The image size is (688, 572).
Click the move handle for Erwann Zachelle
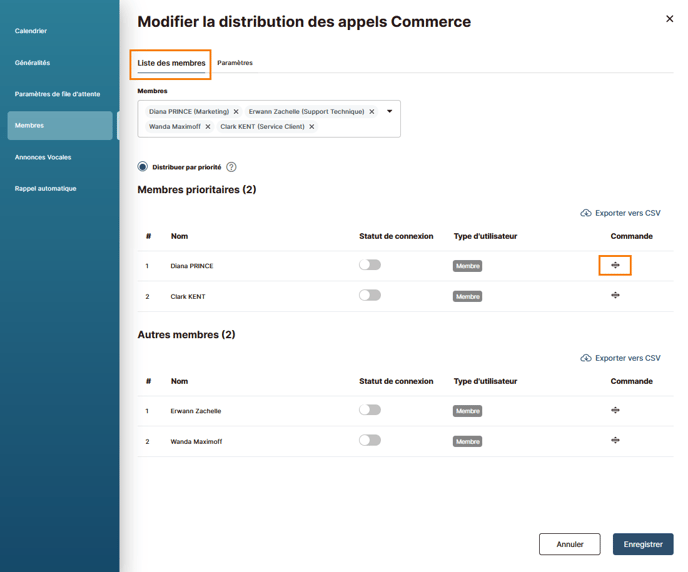coord(615,410)
